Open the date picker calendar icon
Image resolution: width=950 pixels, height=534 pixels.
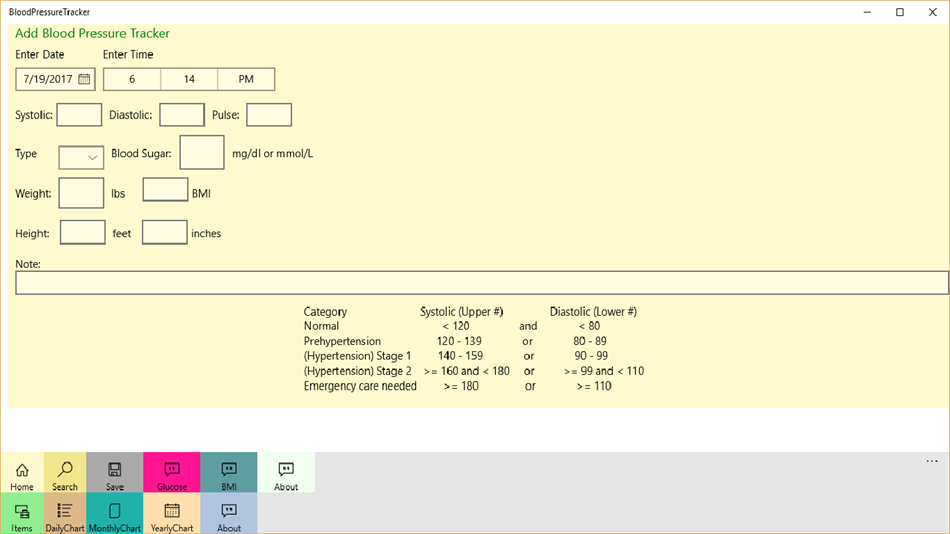click(x=84, y=79)
